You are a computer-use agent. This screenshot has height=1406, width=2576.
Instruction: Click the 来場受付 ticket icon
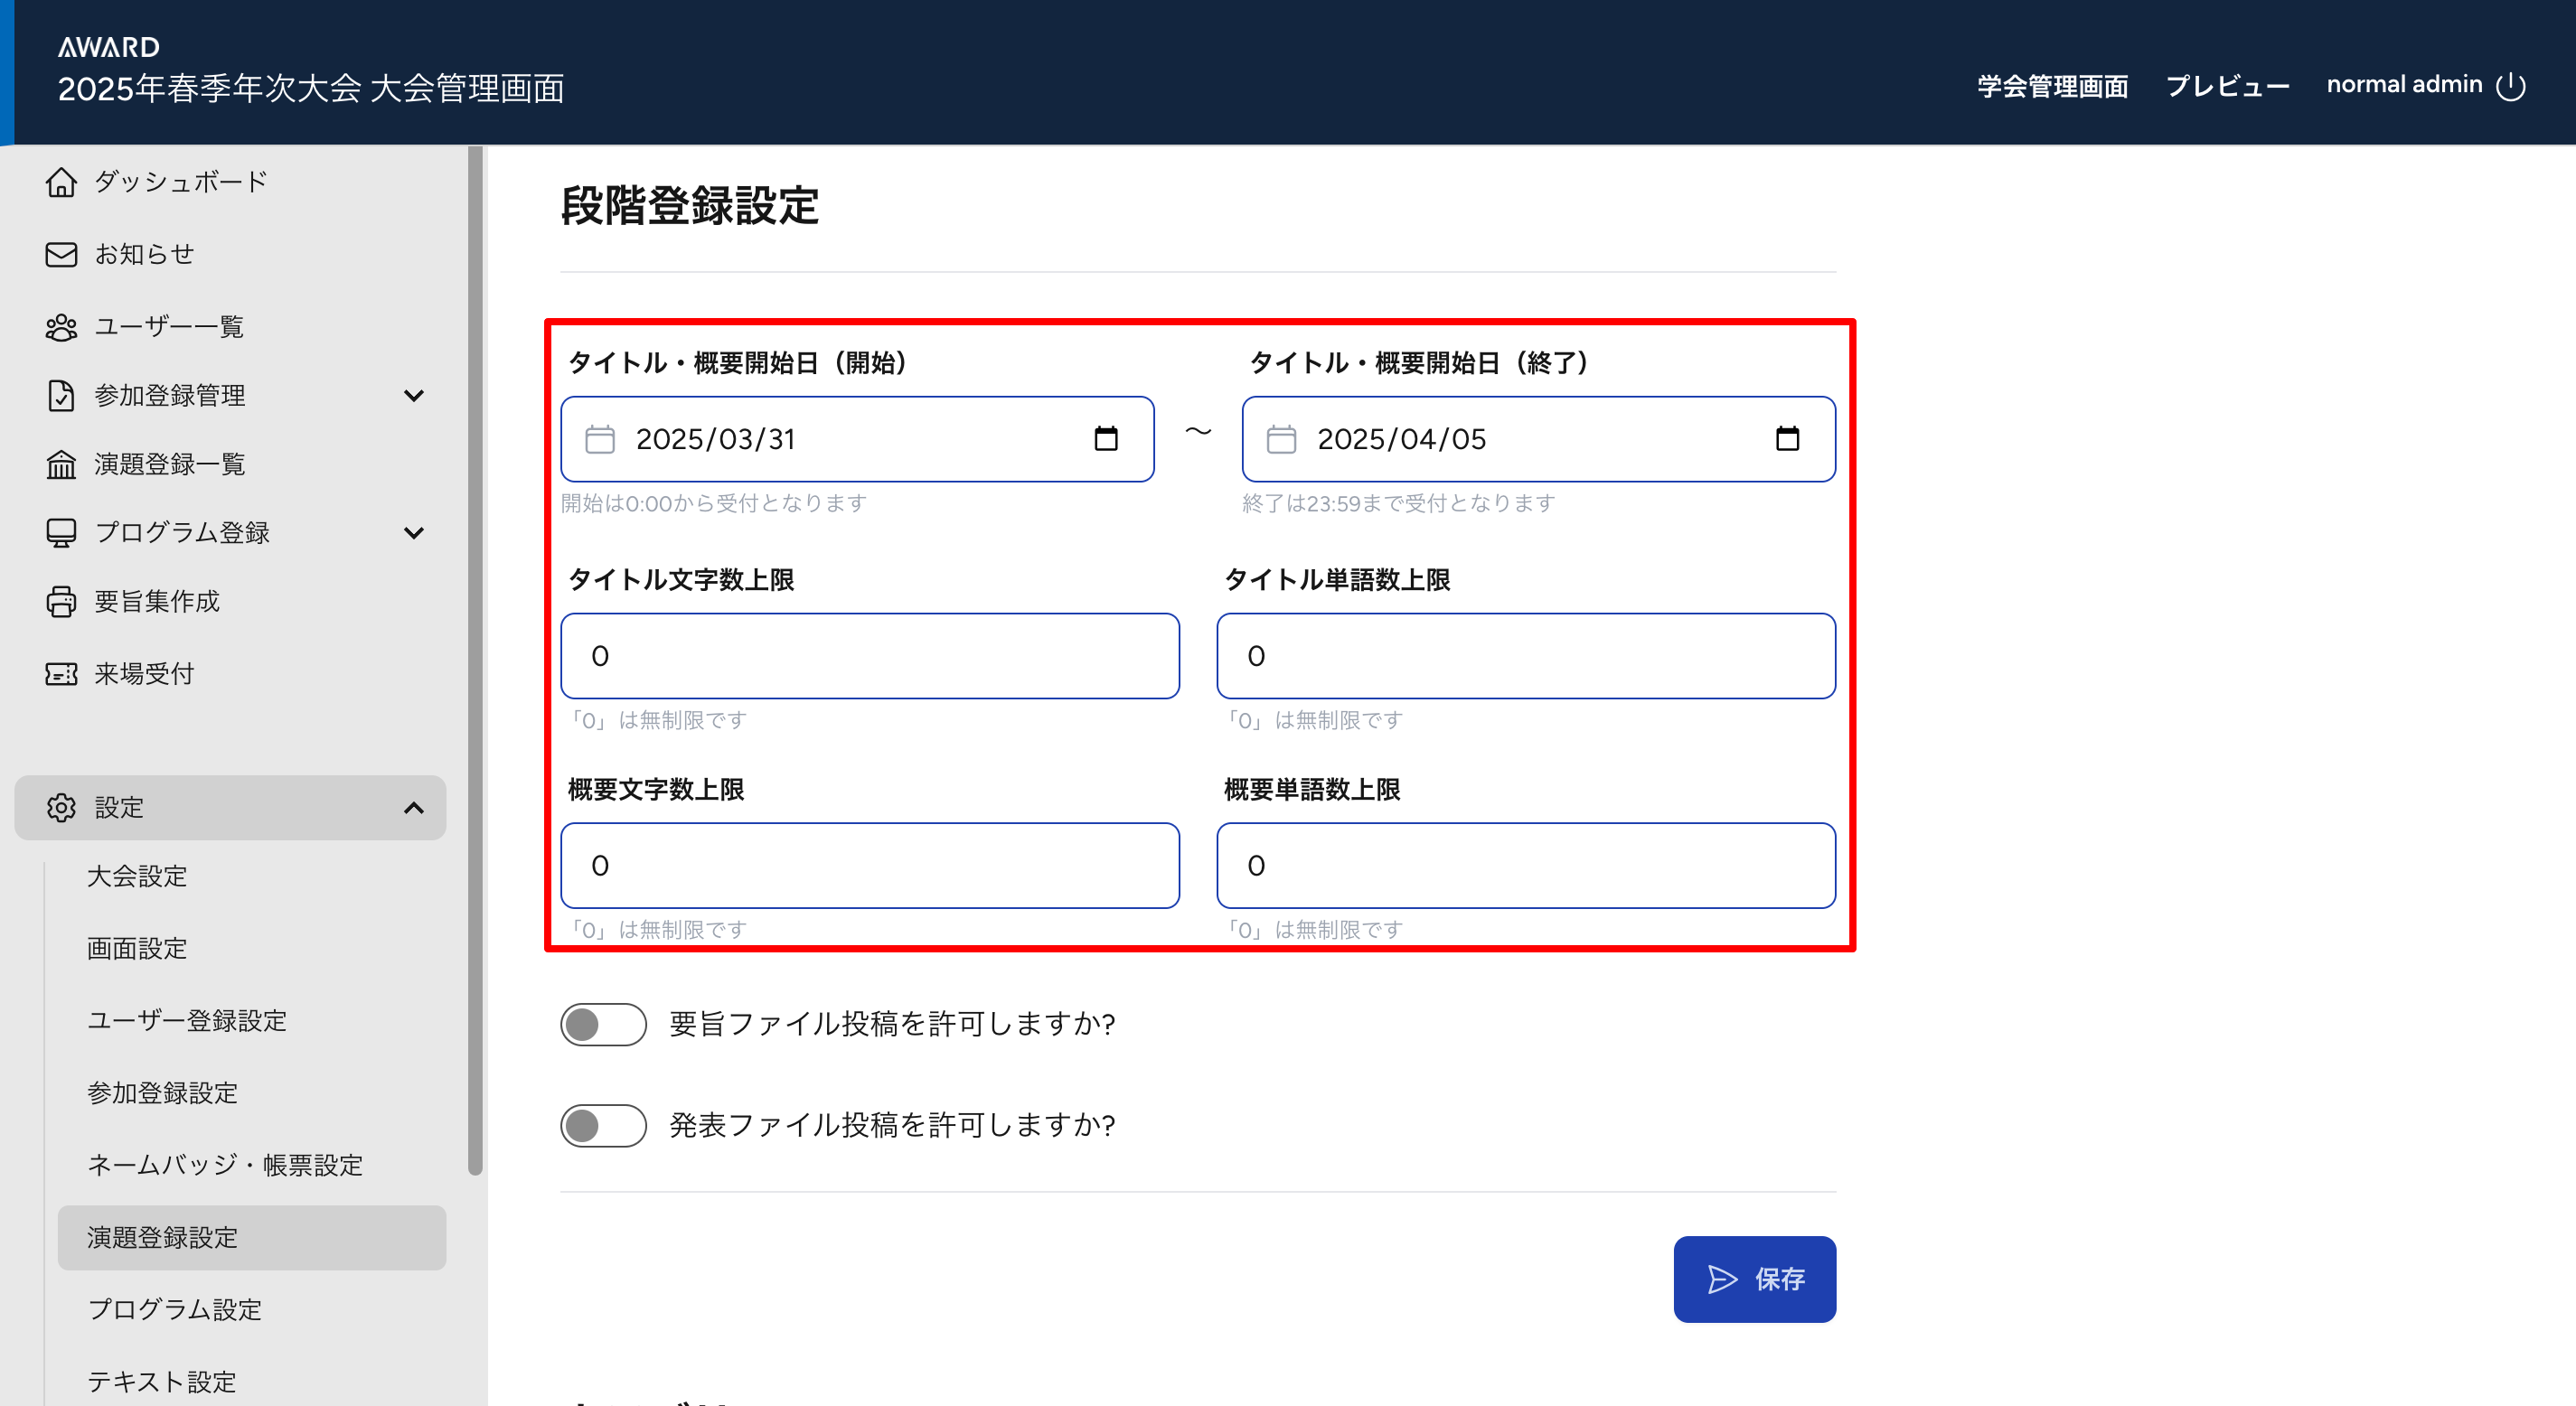point(61,674)
